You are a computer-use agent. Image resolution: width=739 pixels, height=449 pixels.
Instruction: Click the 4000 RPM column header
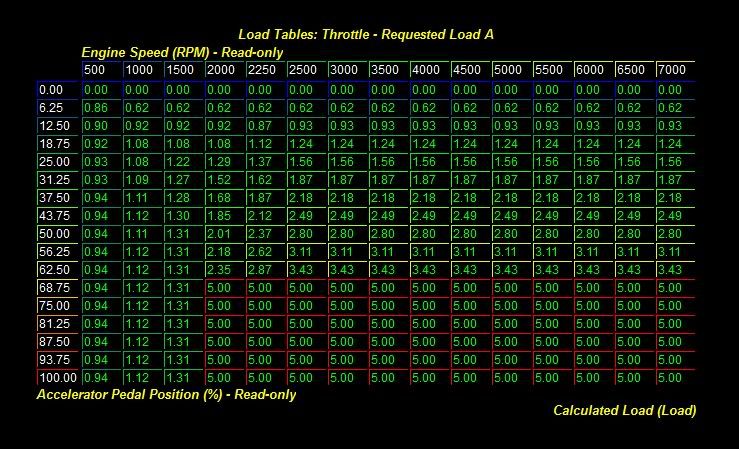pos(429,70)
